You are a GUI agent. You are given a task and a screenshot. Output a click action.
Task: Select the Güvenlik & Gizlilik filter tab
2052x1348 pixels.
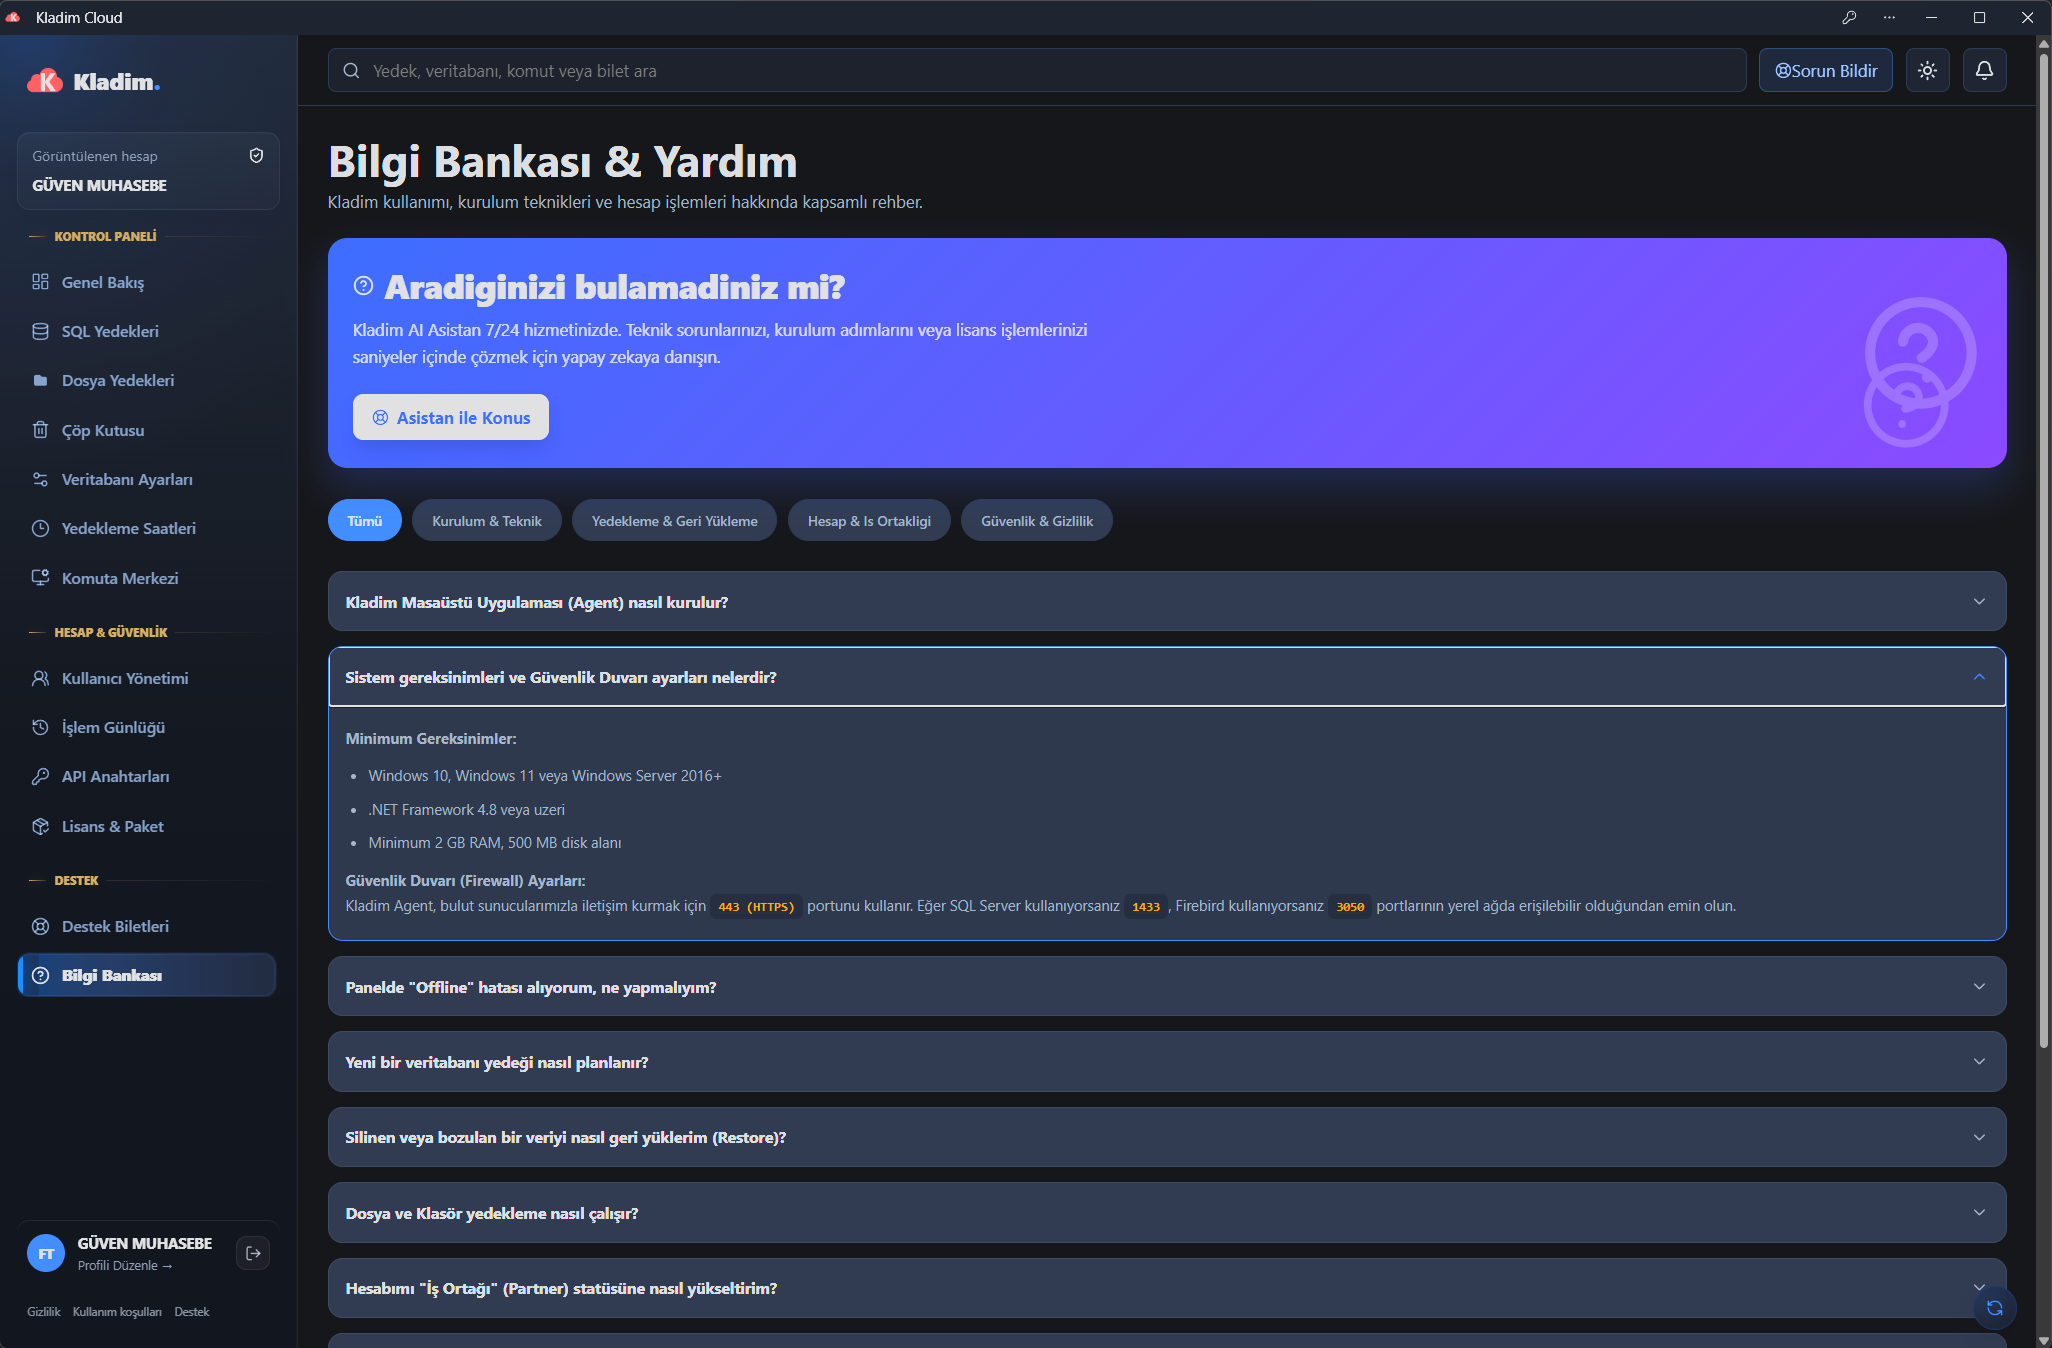coord(1037,520)
